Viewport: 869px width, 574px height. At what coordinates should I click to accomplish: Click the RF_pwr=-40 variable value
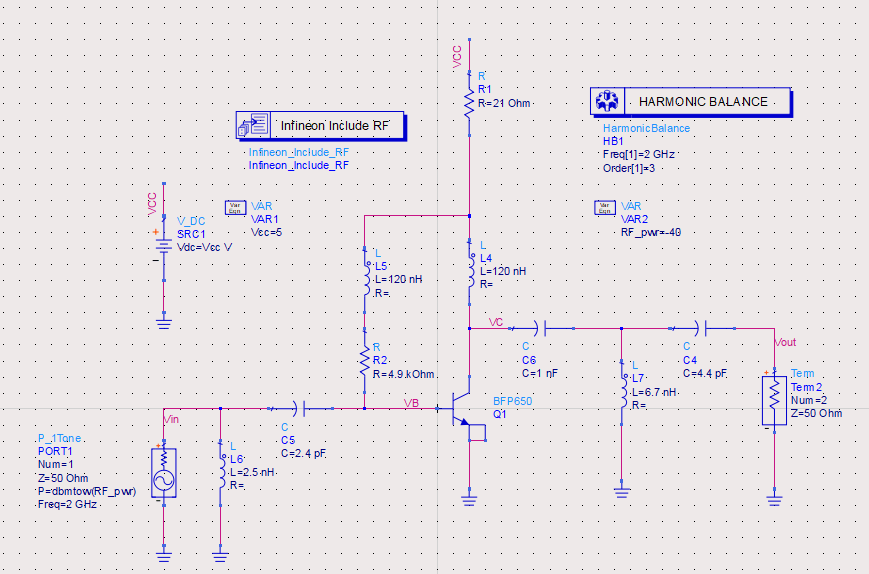coord(651,232)
